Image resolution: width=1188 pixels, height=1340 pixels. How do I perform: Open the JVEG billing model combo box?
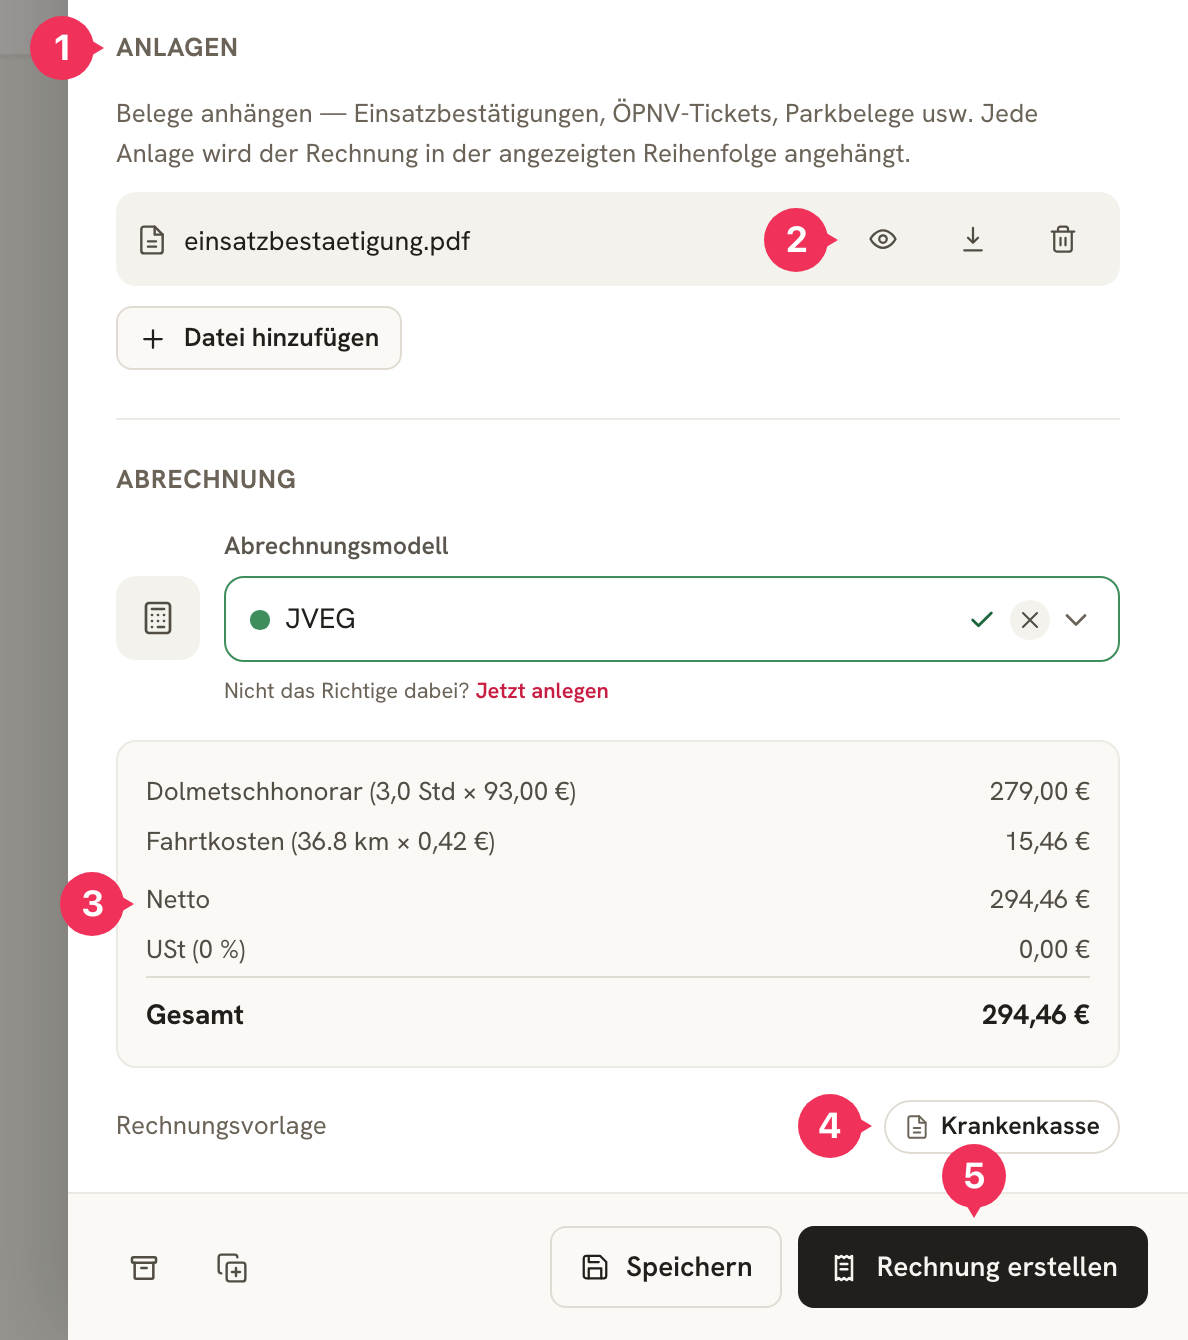coord(671,619)
